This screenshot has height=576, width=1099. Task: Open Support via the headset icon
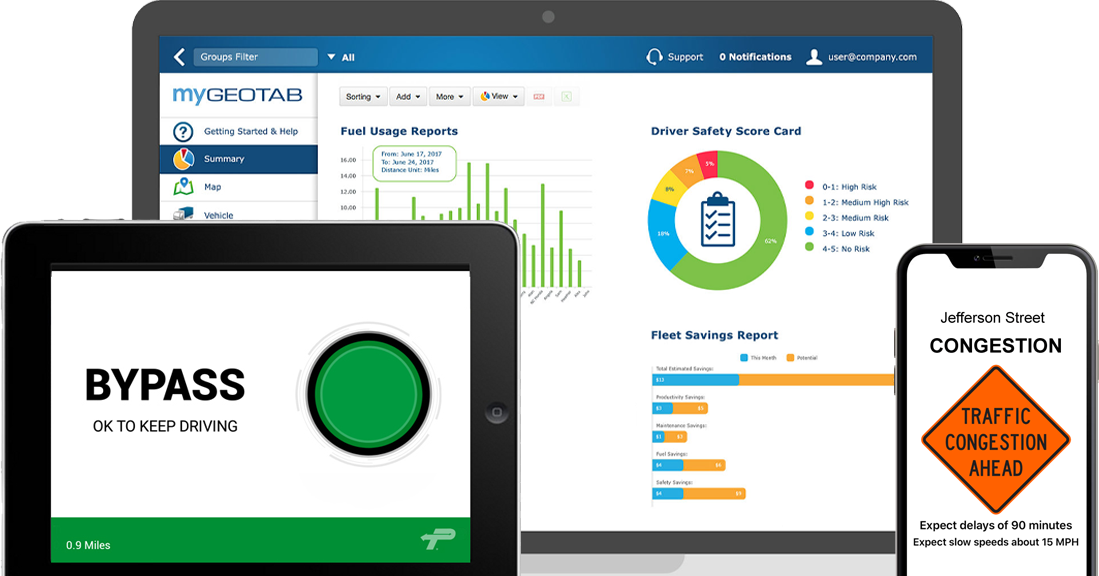[655, 56]
